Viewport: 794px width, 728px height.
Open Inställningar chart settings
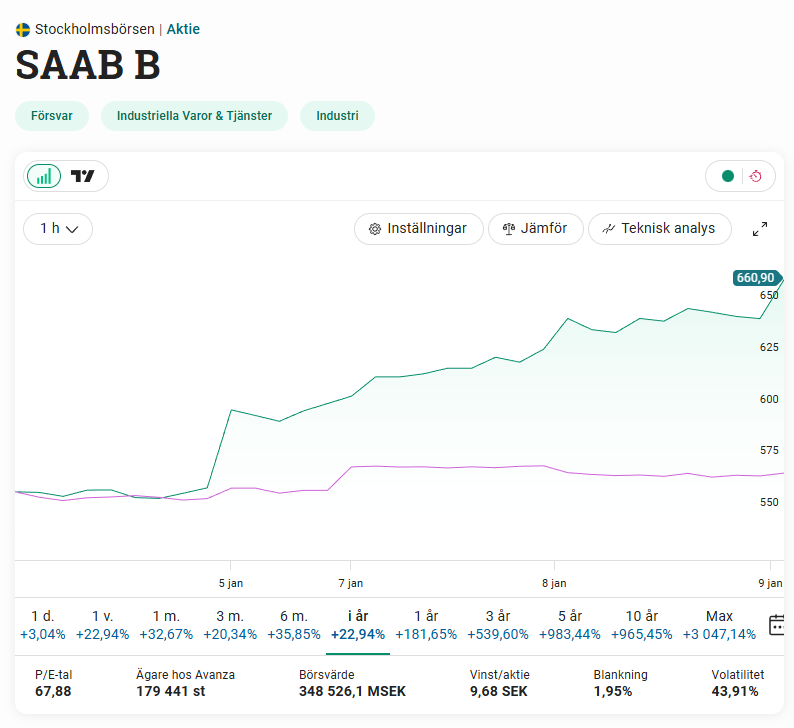click(x=418, y=229)
